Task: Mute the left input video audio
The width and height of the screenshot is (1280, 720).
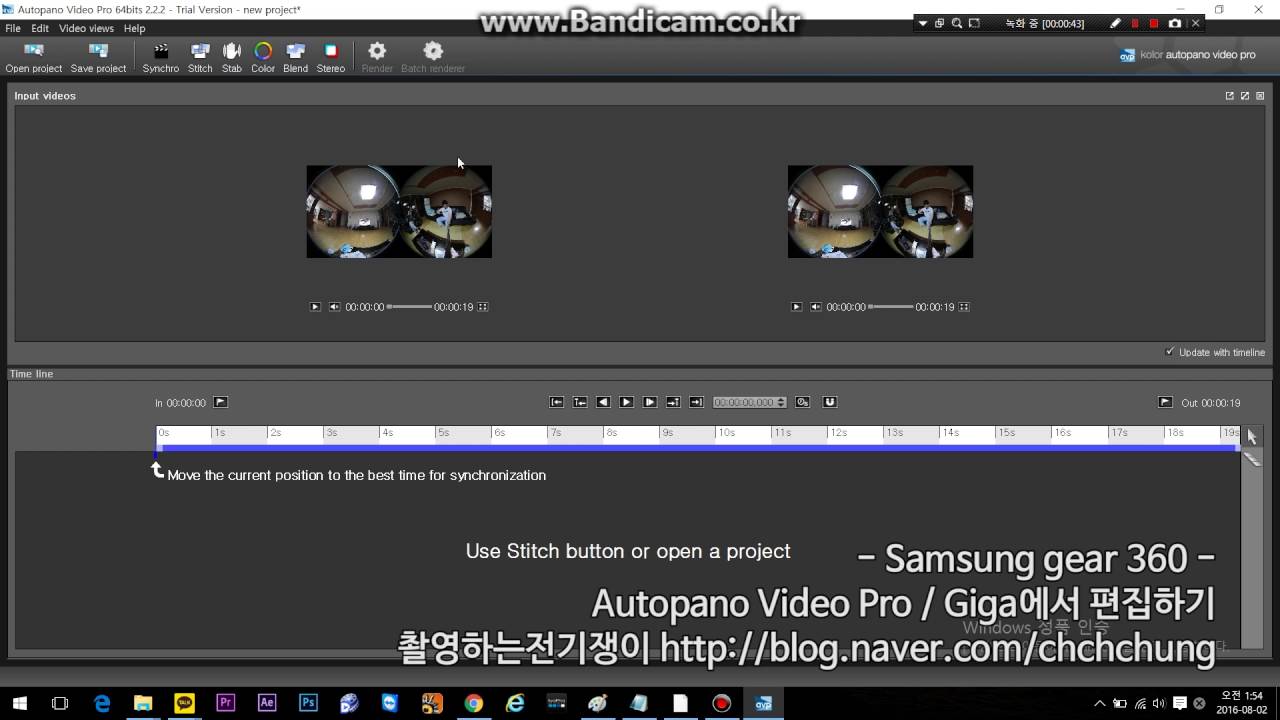Action: point(334,307)
